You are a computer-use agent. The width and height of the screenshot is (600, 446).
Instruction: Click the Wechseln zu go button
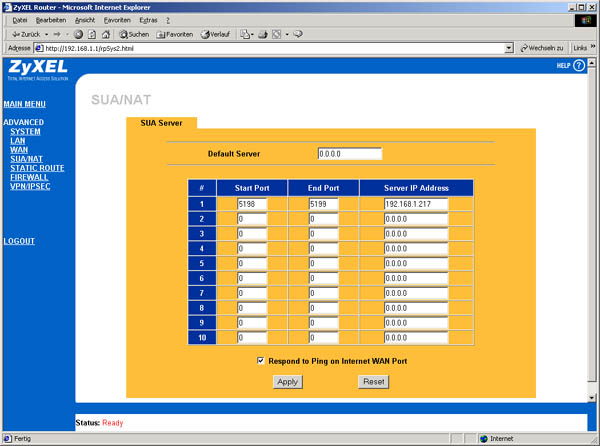coord(543,47)
